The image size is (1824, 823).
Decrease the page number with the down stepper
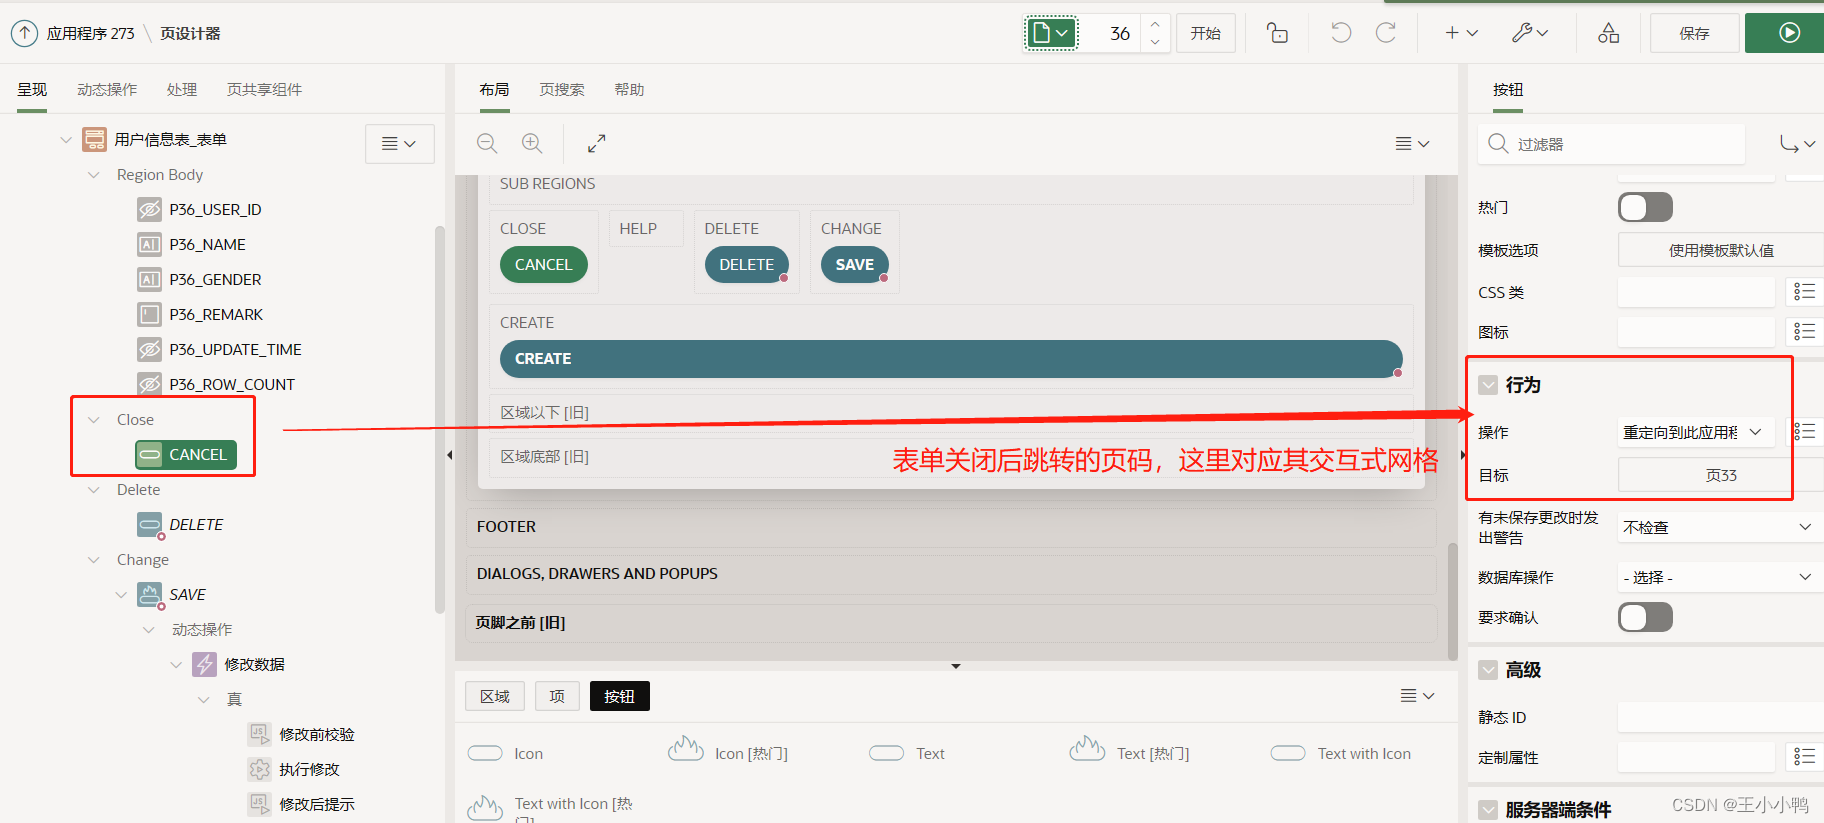(x=1155, y=42)
